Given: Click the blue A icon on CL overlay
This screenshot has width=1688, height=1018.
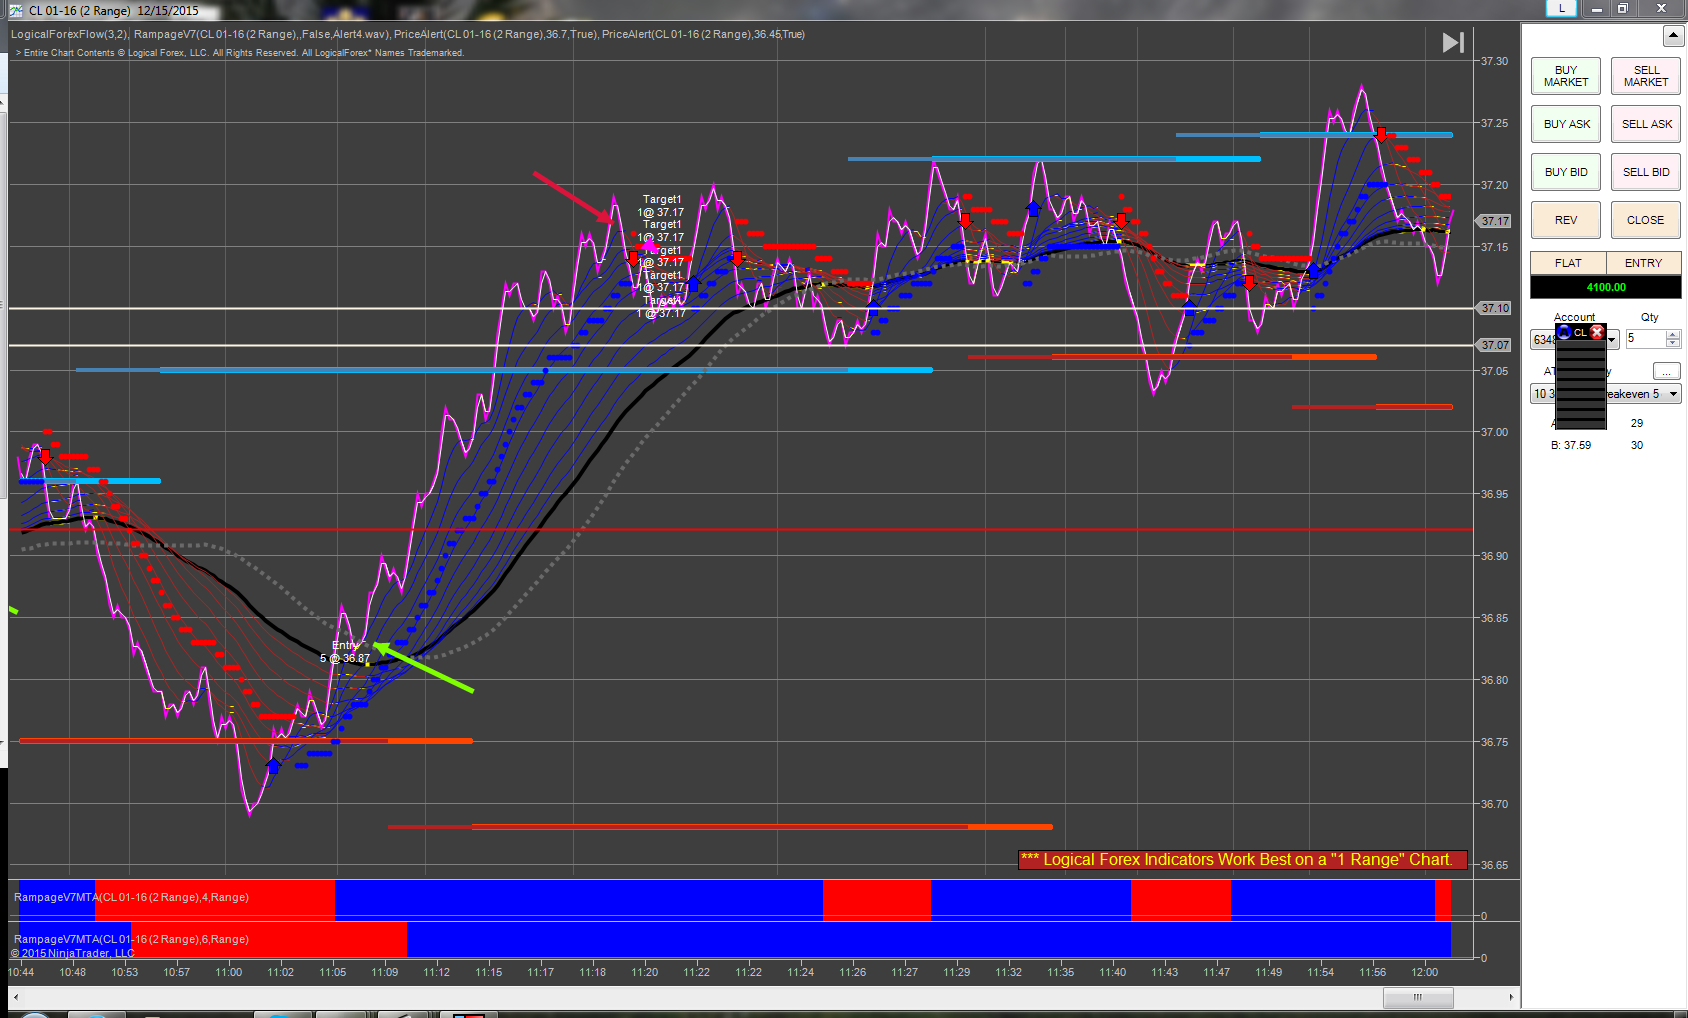Looking at the screenshot, I should (1564, 332).
